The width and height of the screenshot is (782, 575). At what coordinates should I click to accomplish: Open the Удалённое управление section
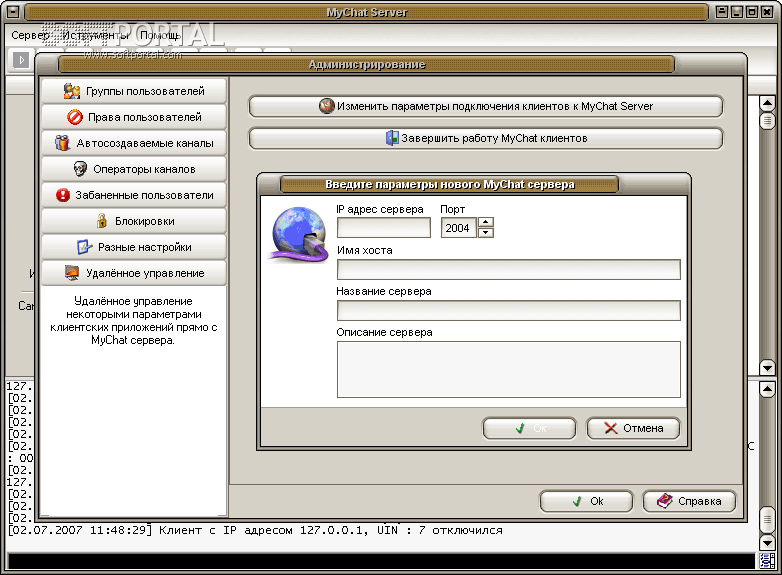click(134, 273)
